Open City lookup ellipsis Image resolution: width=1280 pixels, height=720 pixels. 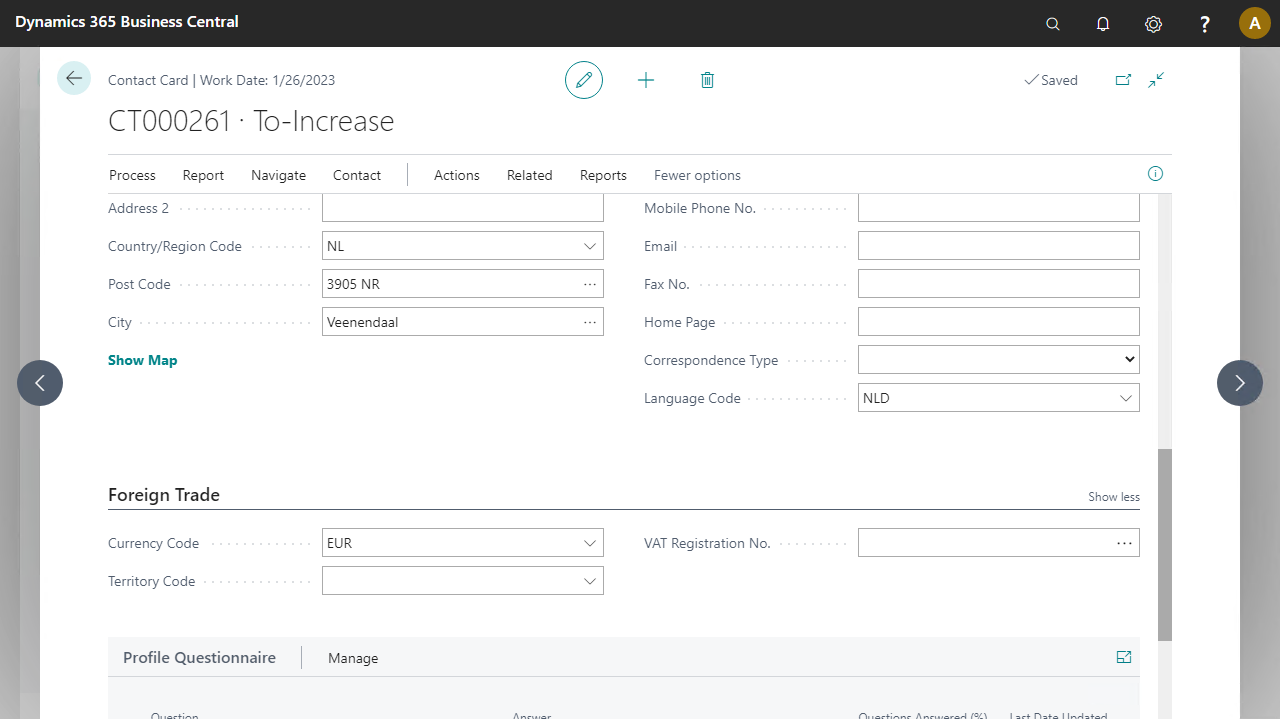[590, 322]
